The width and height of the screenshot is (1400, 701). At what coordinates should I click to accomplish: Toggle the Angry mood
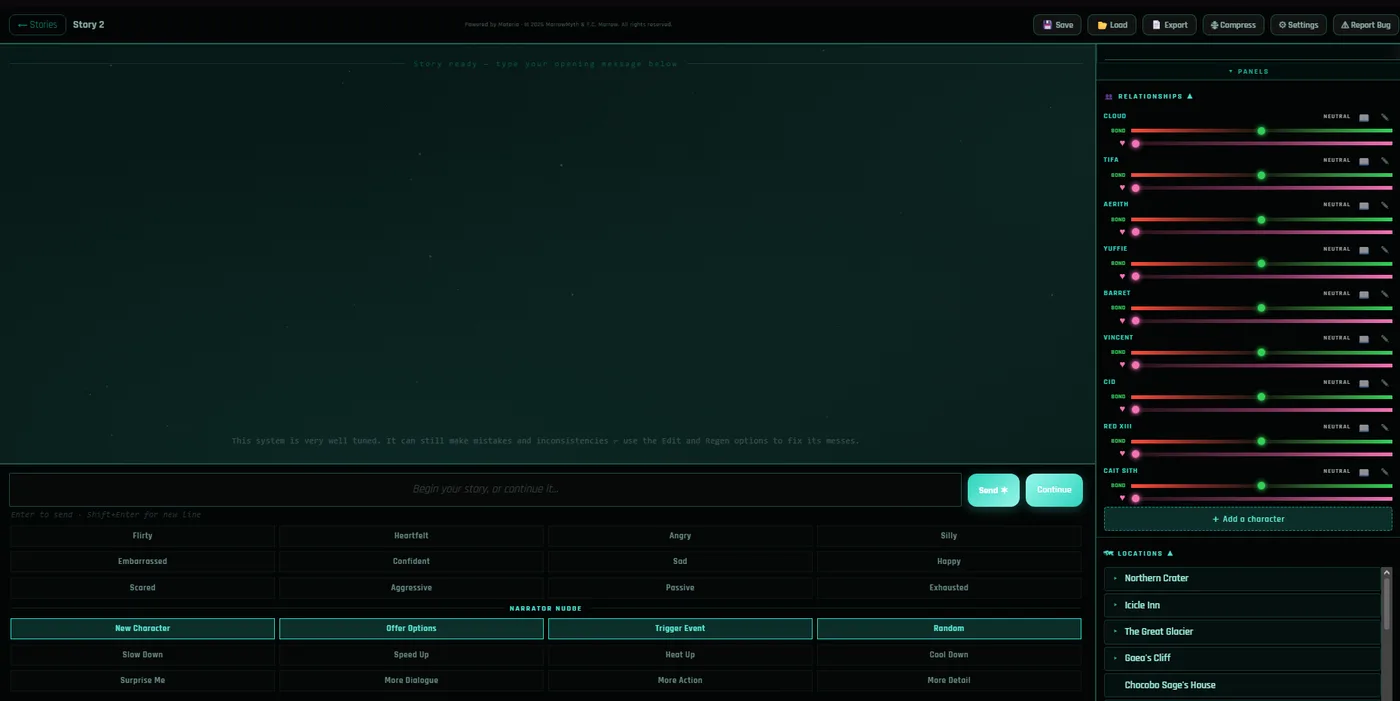coord(680,536)
